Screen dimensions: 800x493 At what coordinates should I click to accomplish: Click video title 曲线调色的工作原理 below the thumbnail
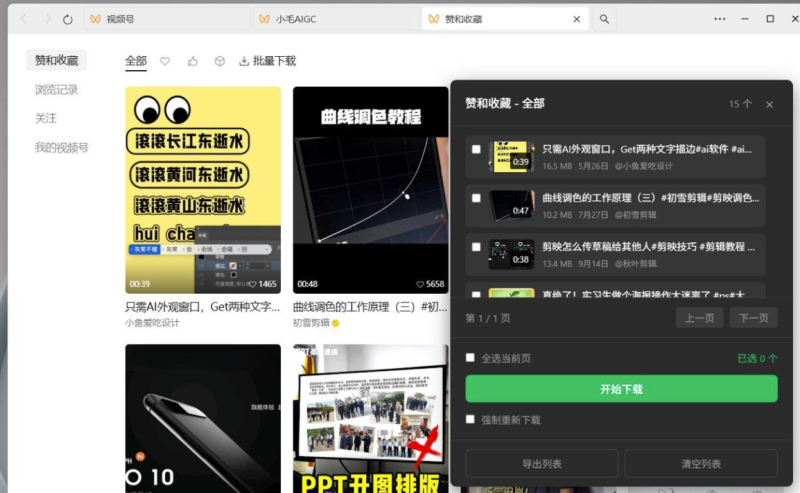370,307
